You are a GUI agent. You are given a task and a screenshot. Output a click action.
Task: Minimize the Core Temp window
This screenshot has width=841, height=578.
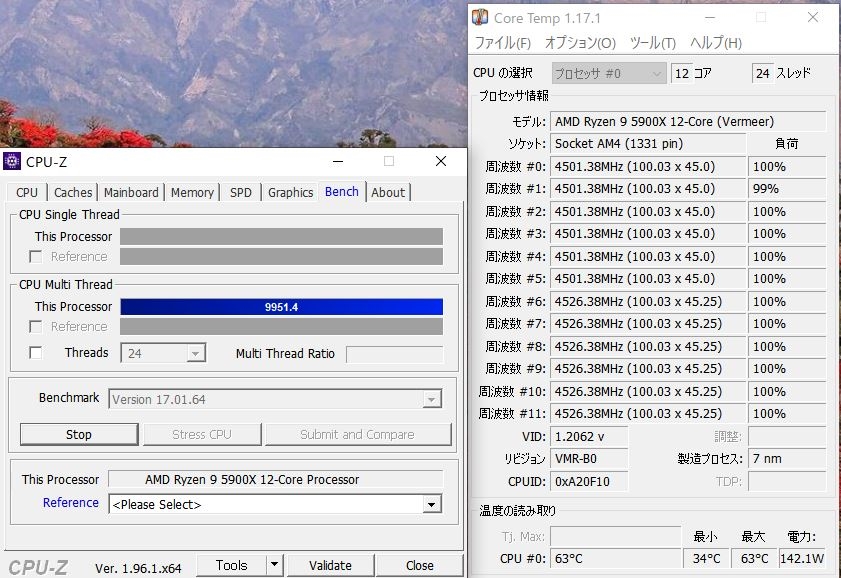click(710, 18)
